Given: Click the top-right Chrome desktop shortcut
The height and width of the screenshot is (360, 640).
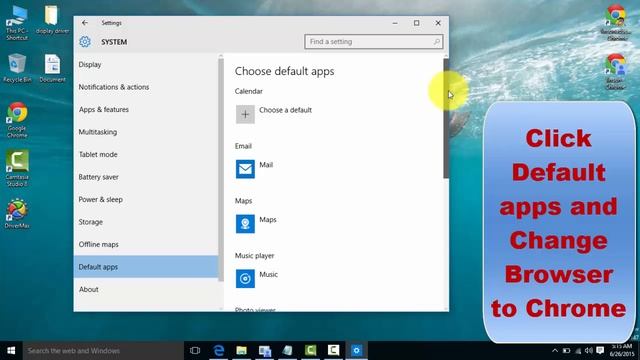Looking at the screenshot, I should 616,22.
